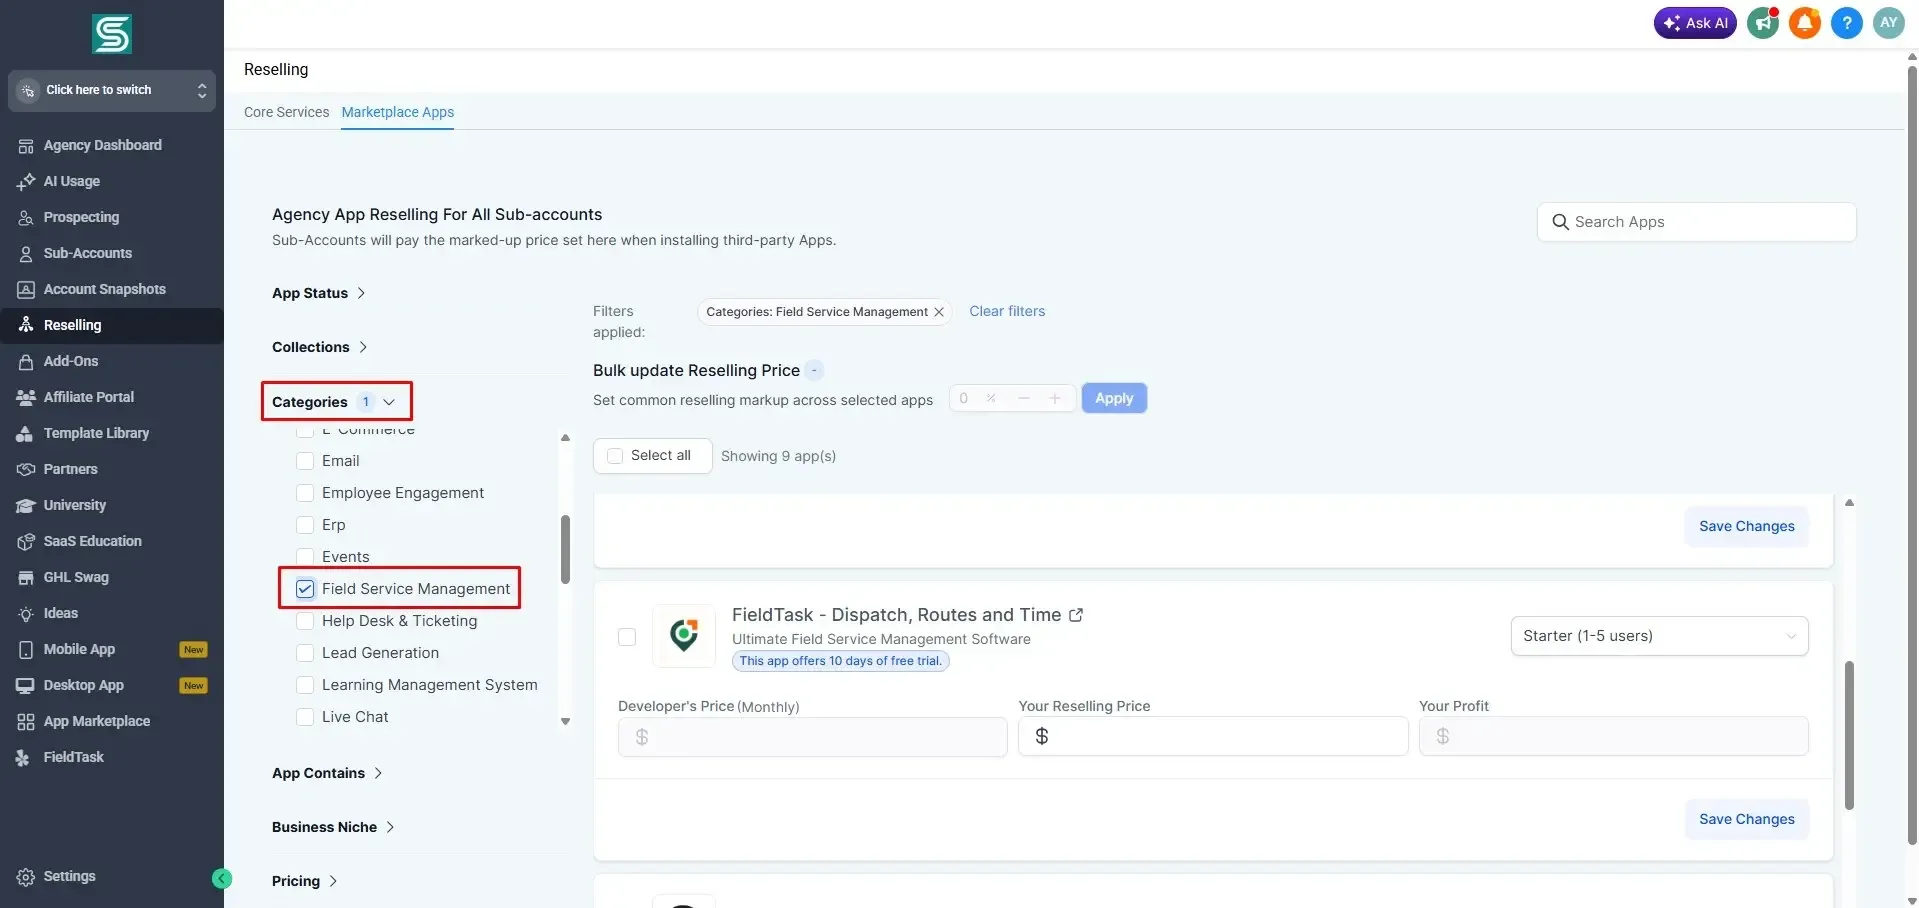This screenshot has width=1919, height=908.
Task: Decrease the bulk markup with minus
Action: 1024,398
